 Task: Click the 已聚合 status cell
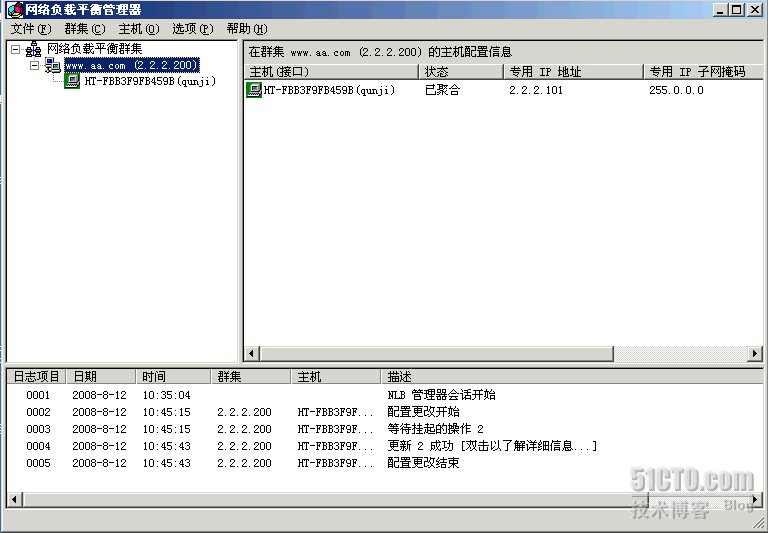(442, 90)
